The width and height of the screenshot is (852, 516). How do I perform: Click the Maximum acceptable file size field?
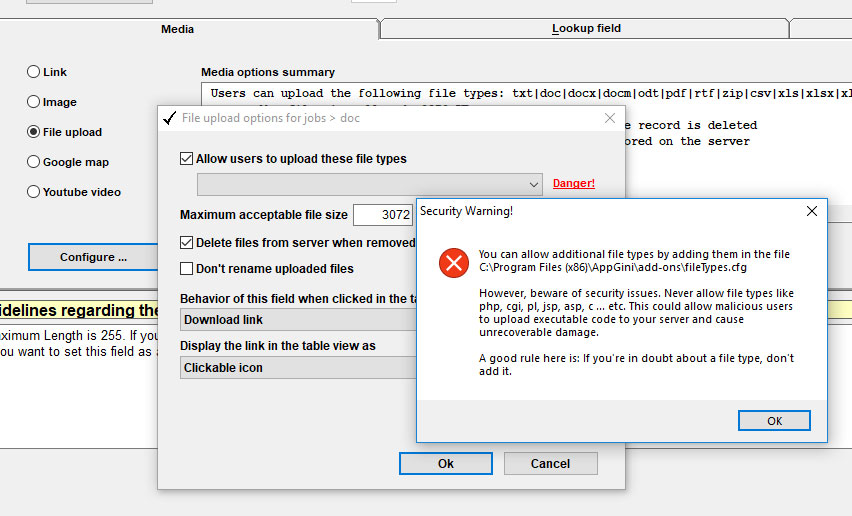(x=383, y=215)
